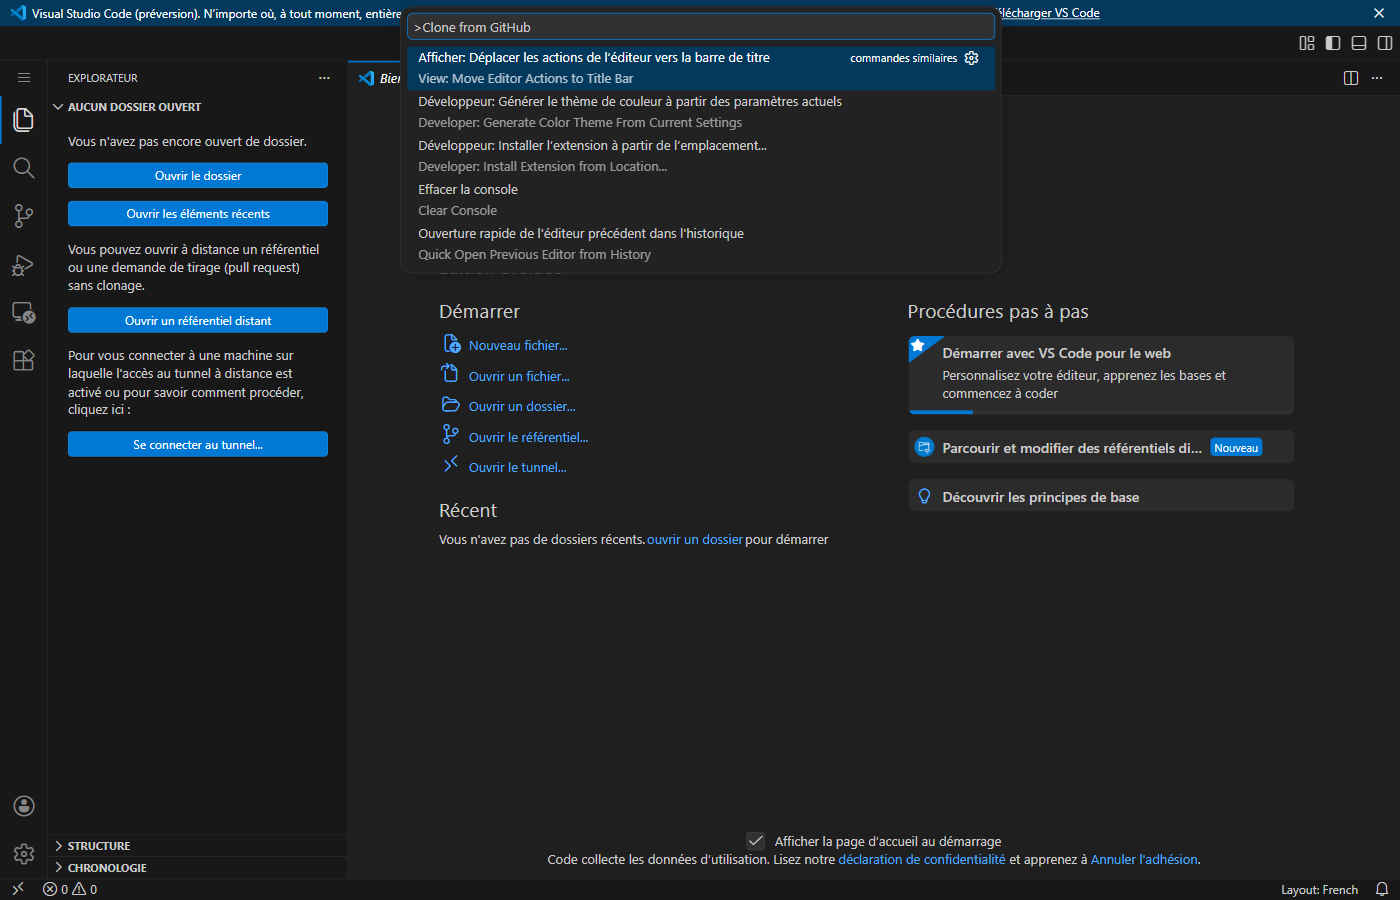
Task: Expand the STRUCTURE section
Action: click(x=100, y=845)
